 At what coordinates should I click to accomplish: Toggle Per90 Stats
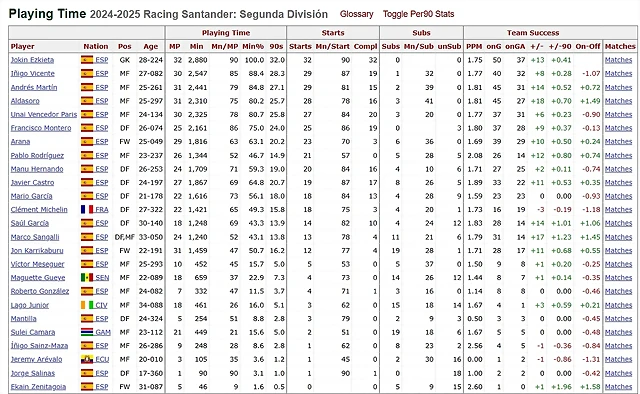coord(418,14)
